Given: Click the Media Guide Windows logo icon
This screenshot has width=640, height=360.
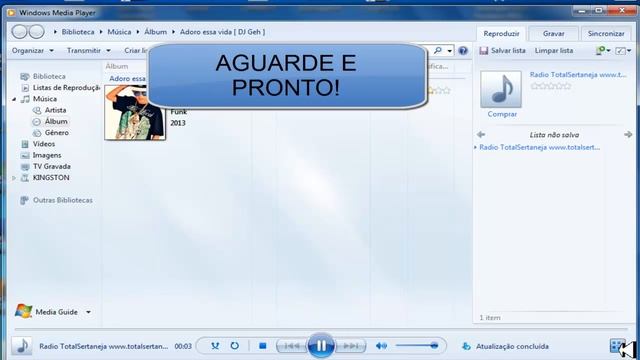Looking at the screenshot, I should (23, 311).
